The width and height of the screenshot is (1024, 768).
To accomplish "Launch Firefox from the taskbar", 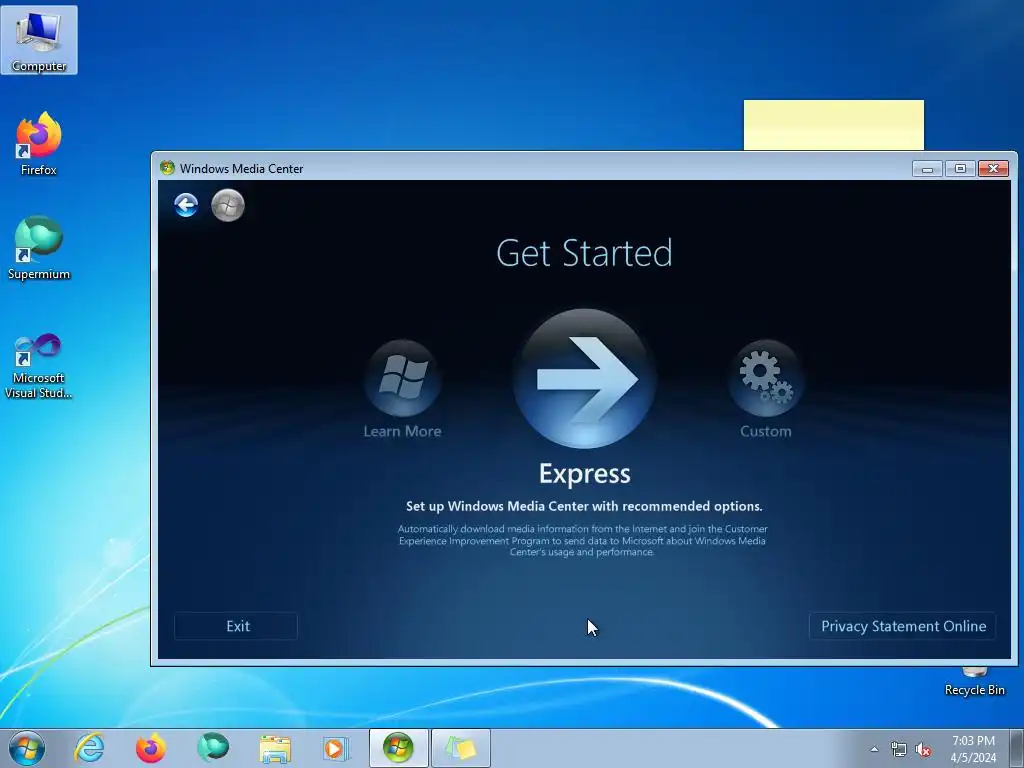I will click(x=151, y=748).
